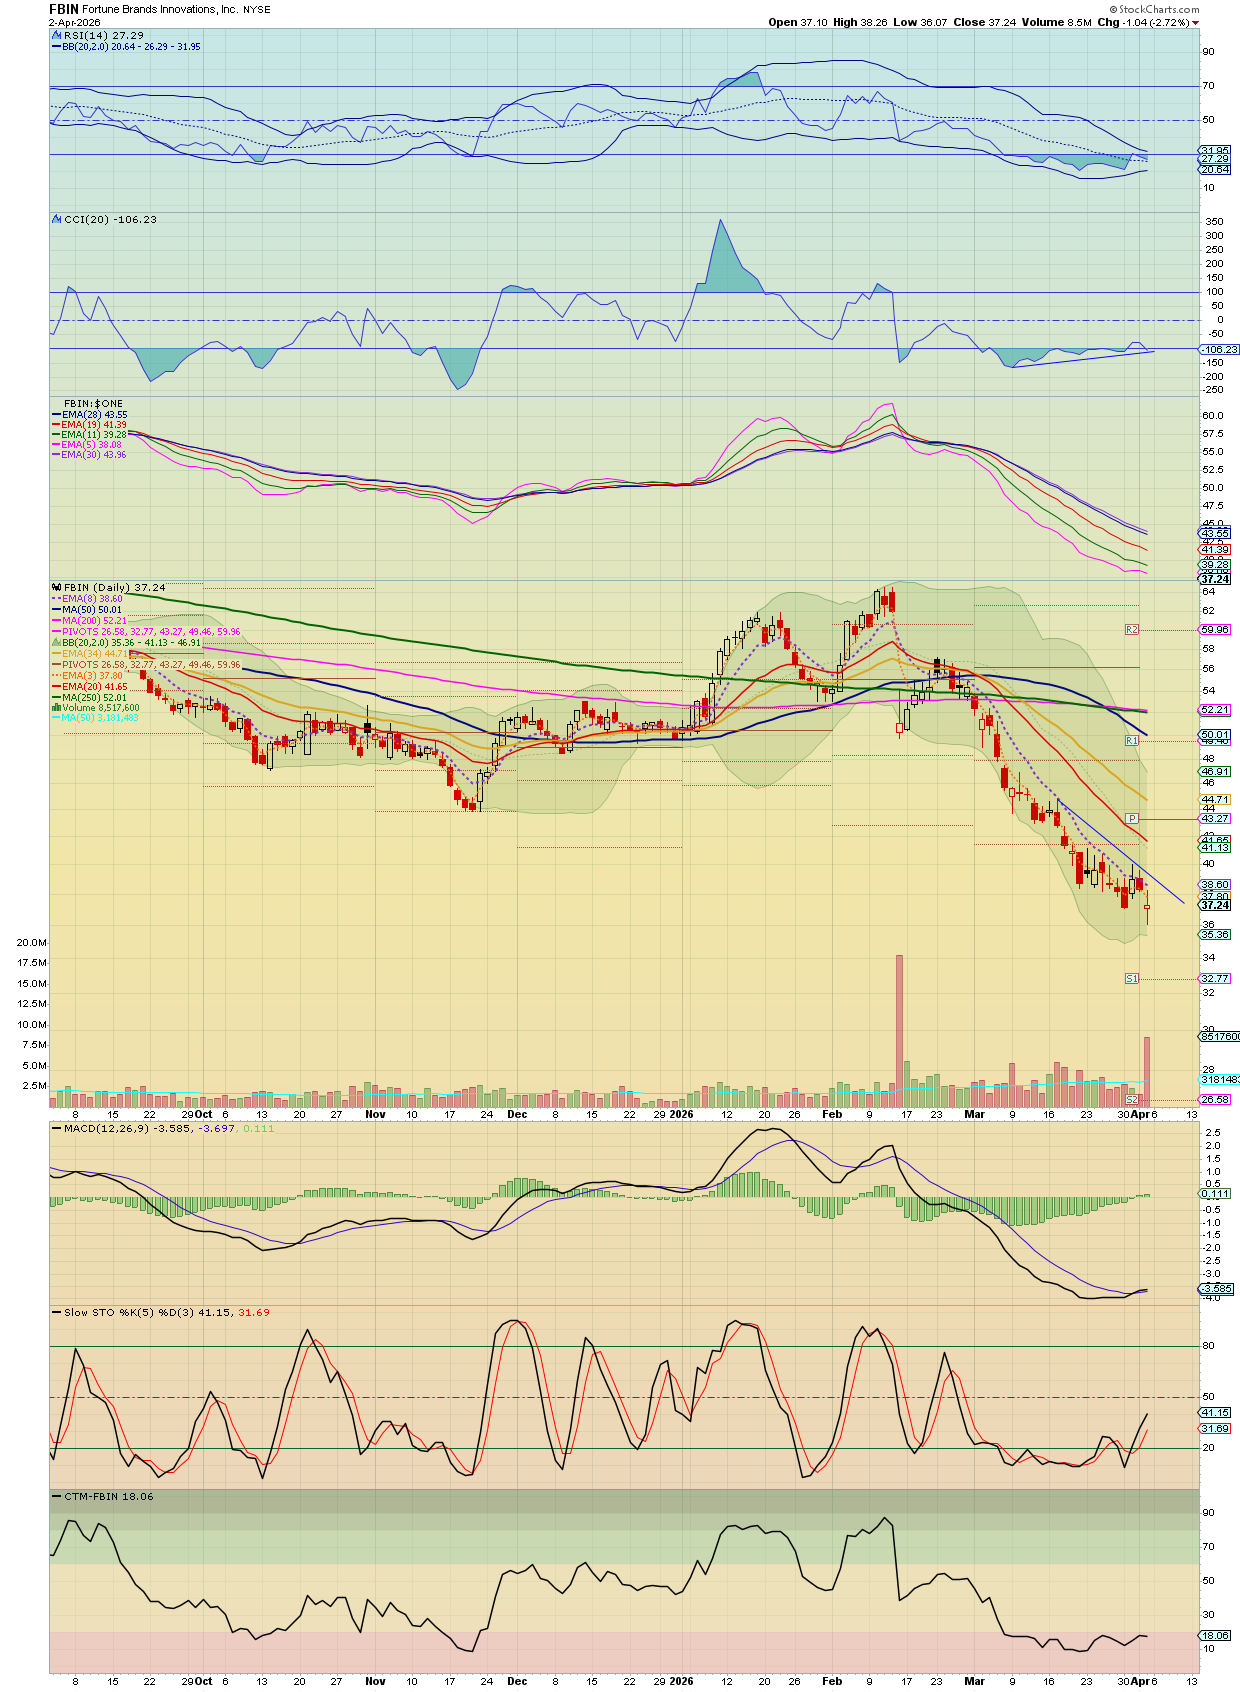Image resolution: width=1240 pixels, height=1692 pixels.
Task: Click the R2 pivot marker box
Action: coord(1132,630)
